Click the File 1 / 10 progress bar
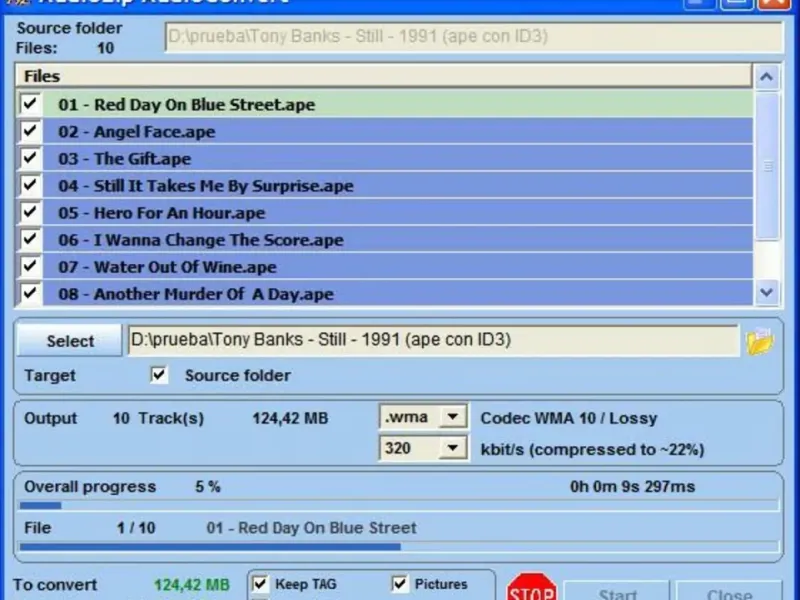This screenshot has height=600, width=800. pyautogui.click(x=399, y=547)
